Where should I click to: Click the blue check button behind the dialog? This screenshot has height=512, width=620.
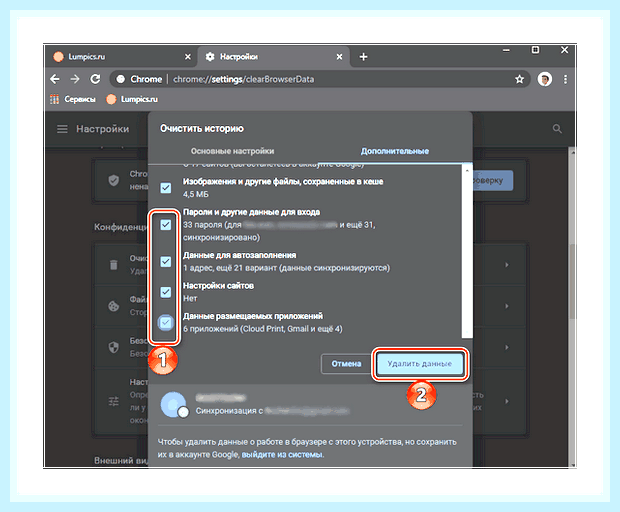click(x=493, y=181)
